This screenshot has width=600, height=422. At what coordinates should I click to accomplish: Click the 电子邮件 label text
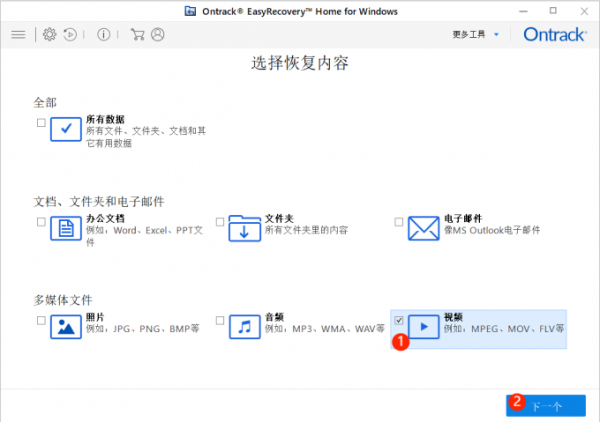click(x=463, y=218)
